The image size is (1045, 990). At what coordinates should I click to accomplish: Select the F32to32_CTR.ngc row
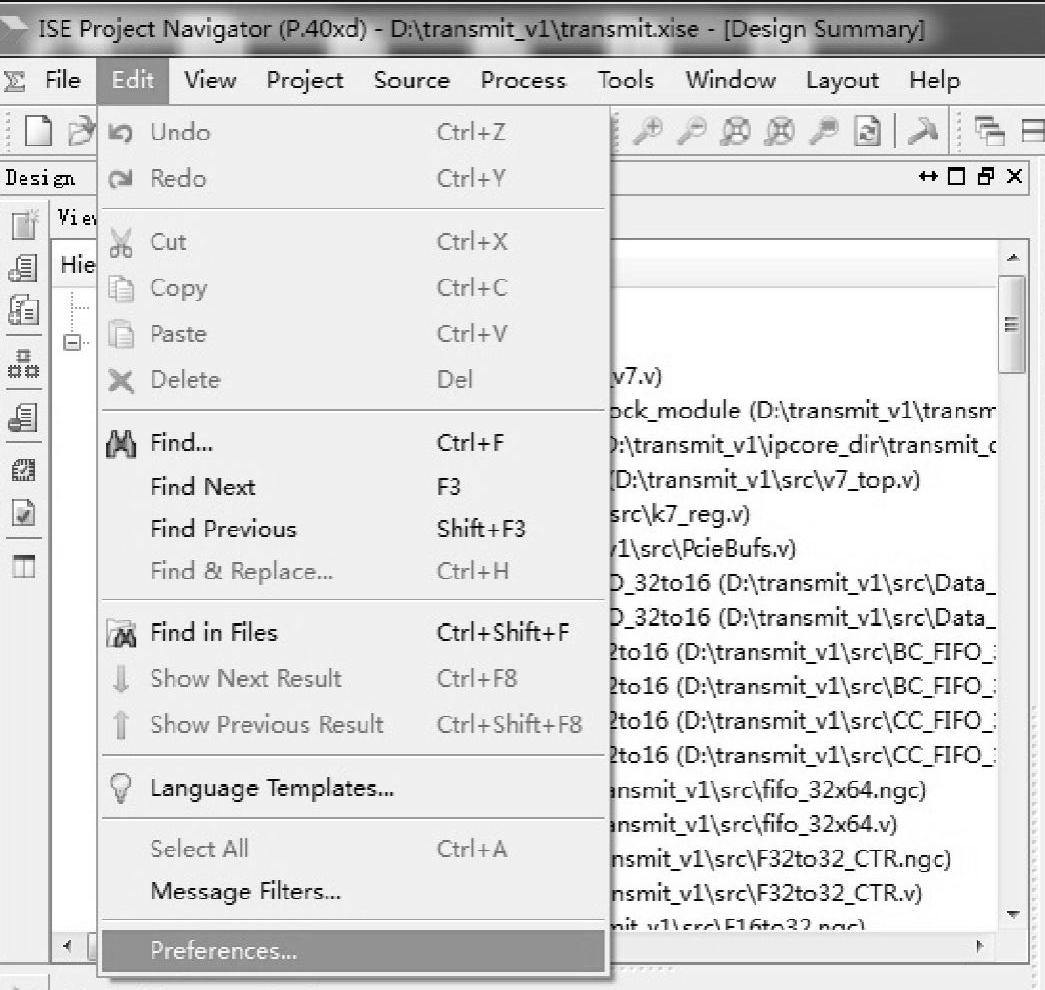pos(780,859)
